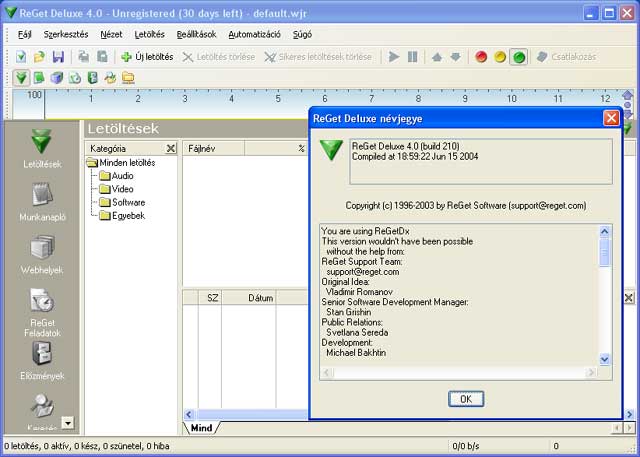This screenshot has width=640, height=457.
Task: Click the yellow folder open icon
Action: [39, 57]
